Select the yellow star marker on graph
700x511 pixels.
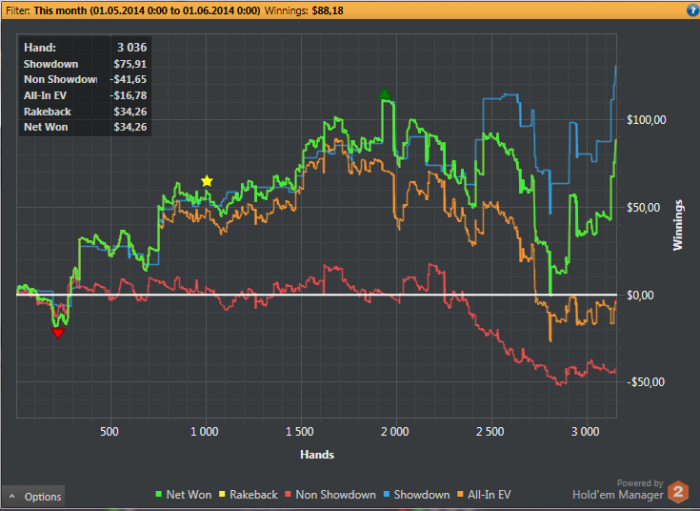(207, 181)
